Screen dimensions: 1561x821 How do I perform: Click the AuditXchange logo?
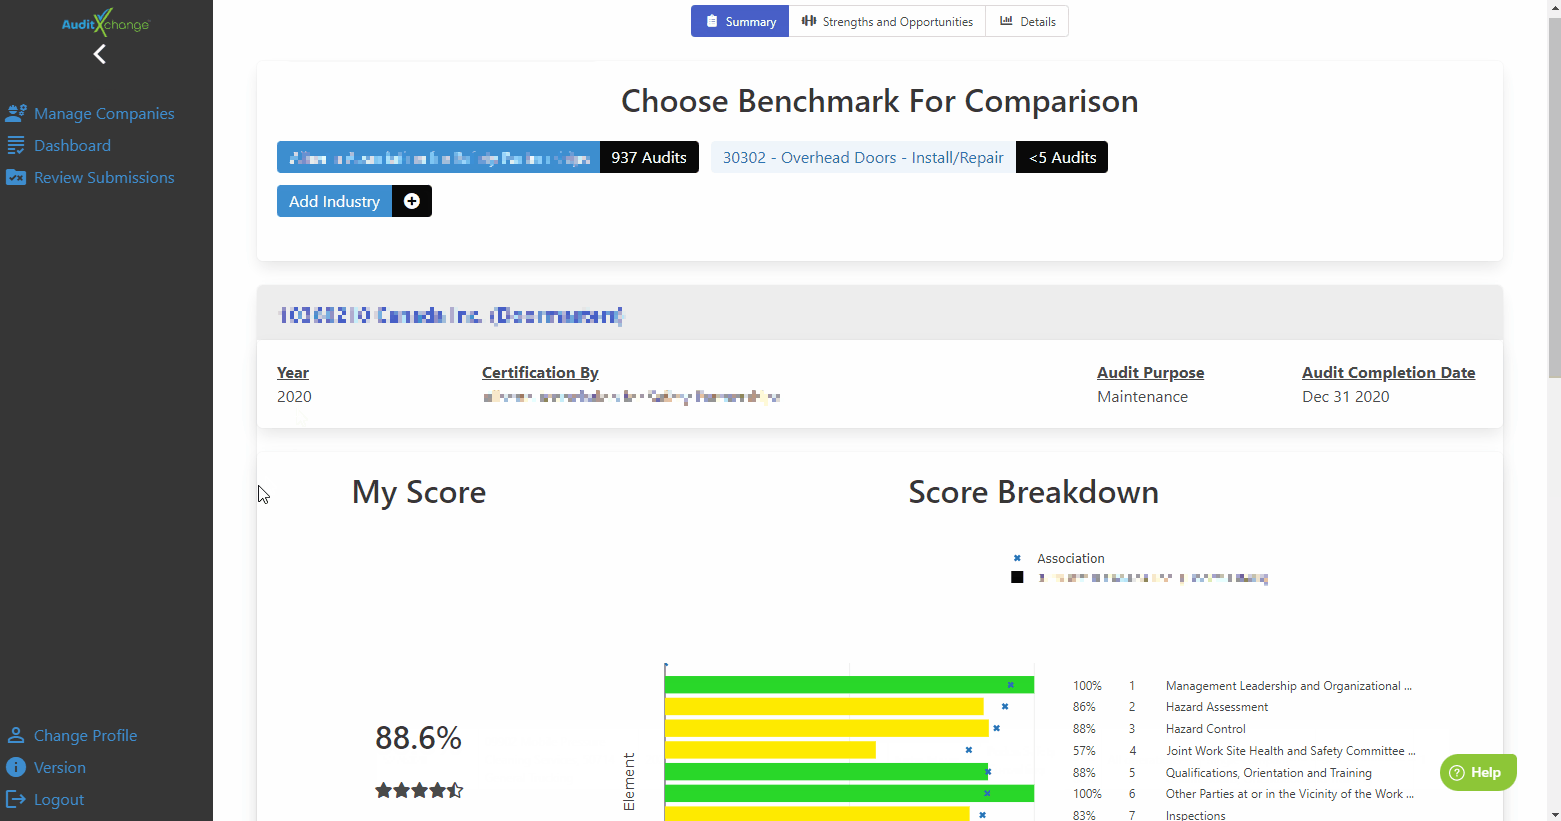[x=105, y=22]
